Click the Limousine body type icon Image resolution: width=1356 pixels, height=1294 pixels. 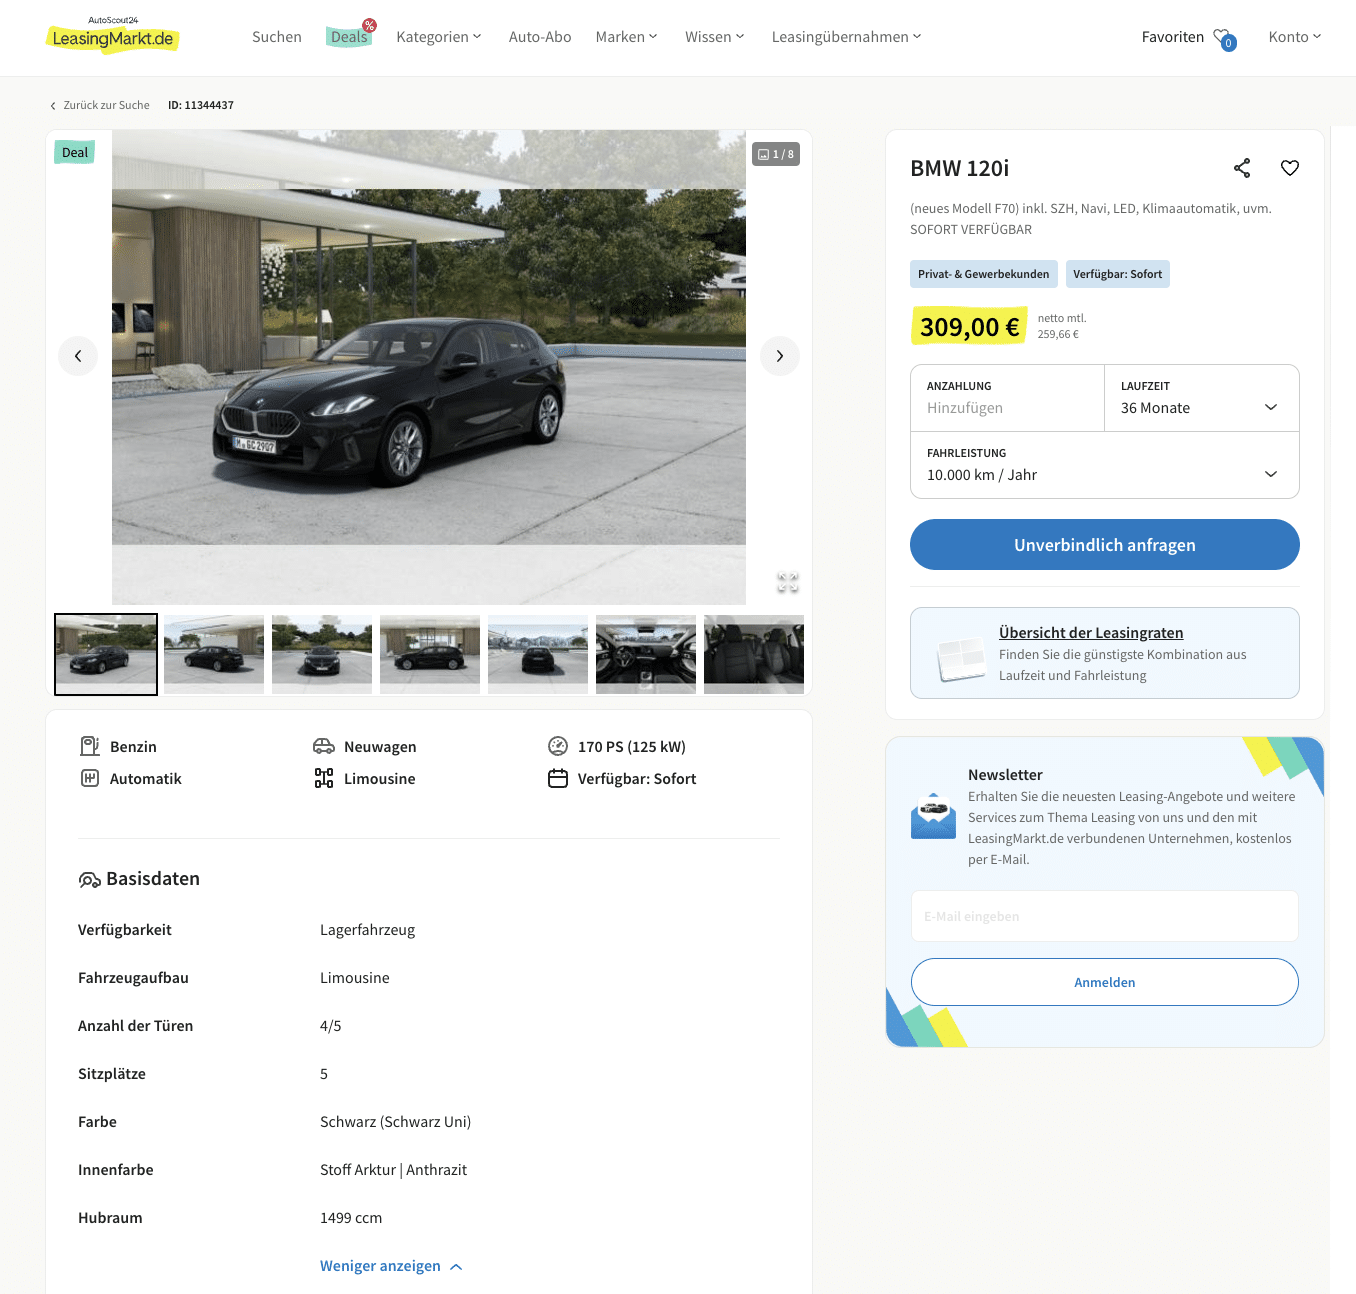(324, 778)
